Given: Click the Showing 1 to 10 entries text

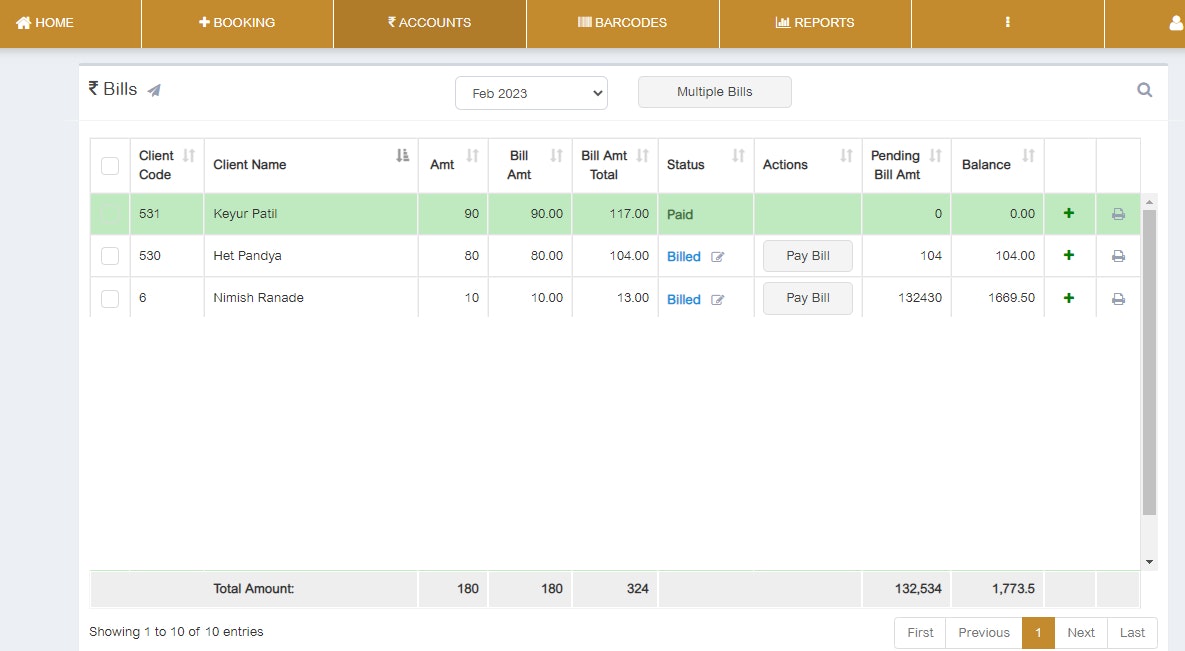Looking at the screenshot, I should 176,632.
